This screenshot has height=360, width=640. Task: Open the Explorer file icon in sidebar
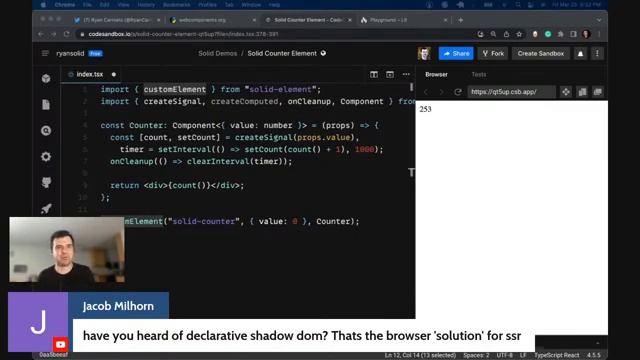click(46, 104)
